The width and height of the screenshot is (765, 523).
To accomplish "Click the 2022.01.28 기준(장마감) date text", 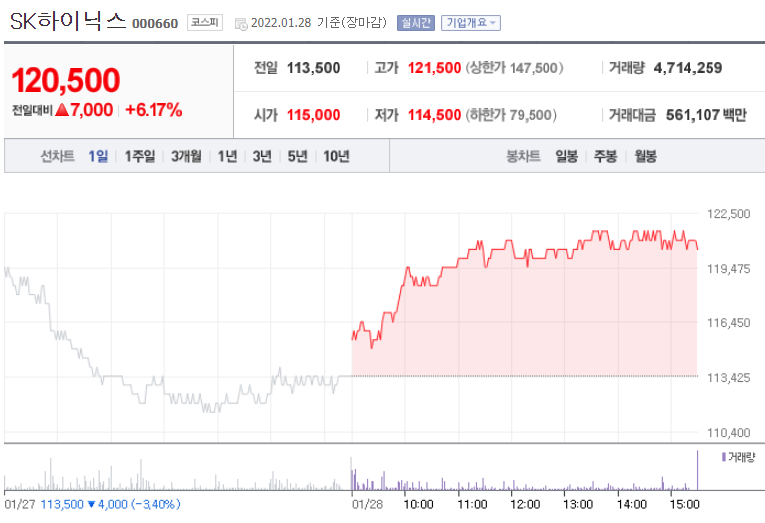I will (319, 22).
